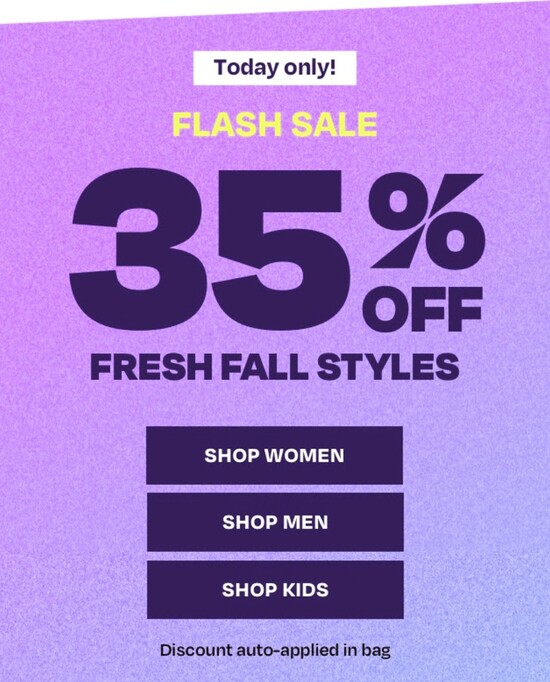
Task: Click the yellow FLASH SALE heading
Action: tap(275, 124)
